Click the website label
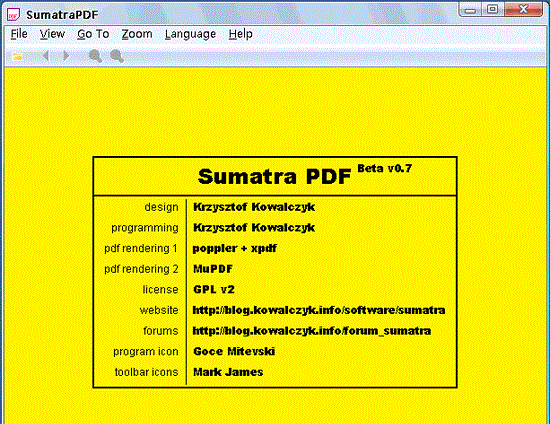This screenshot has width=550, height=424. pos(159,310)
